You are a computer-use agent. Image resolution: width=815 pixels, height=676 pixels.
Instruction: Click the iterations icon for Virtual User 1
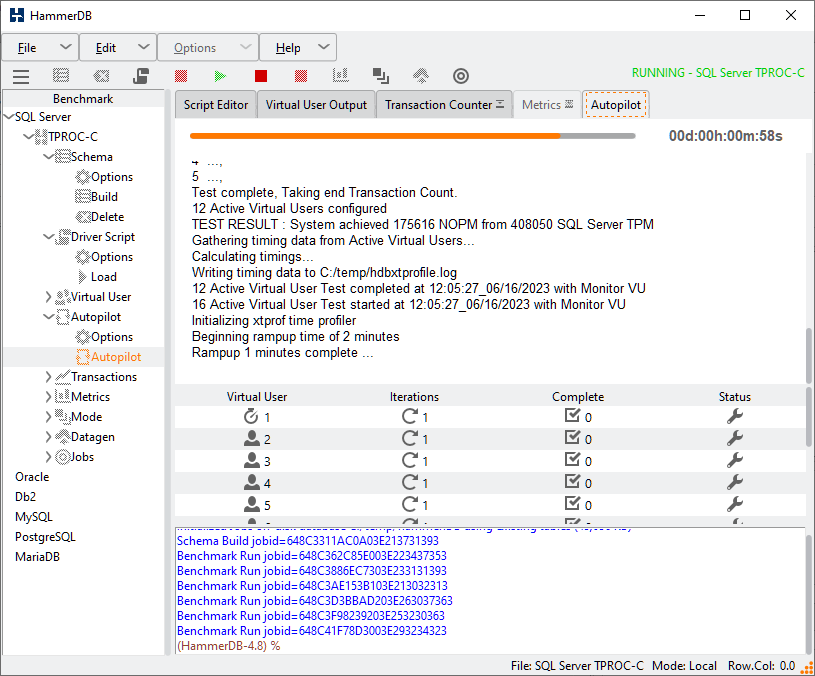coord(410,416)
